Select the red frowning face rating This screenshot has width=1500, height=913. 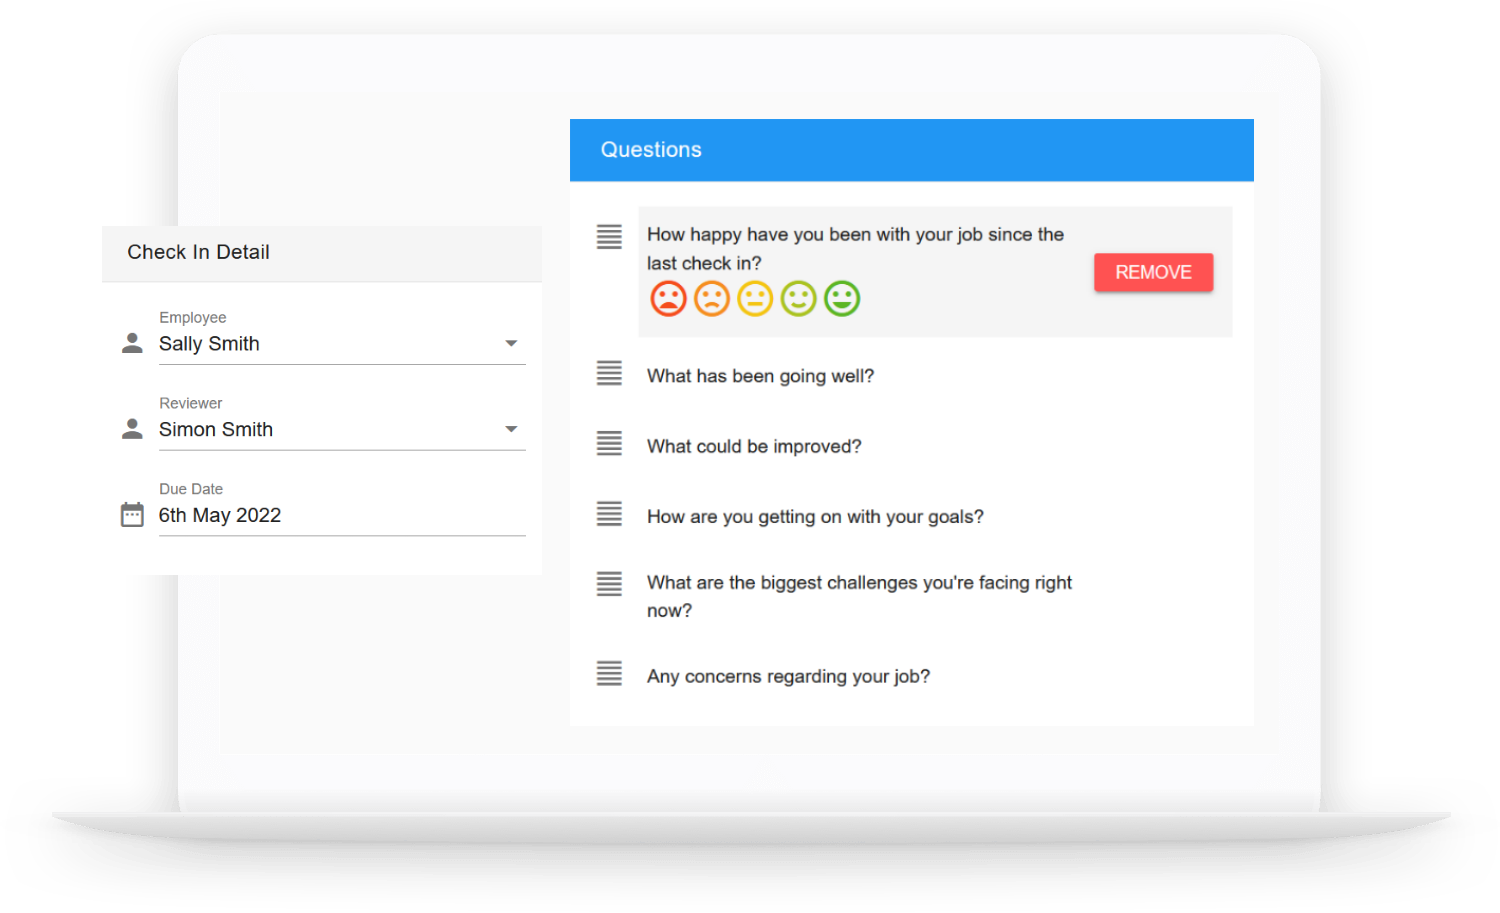click(668, 298)
